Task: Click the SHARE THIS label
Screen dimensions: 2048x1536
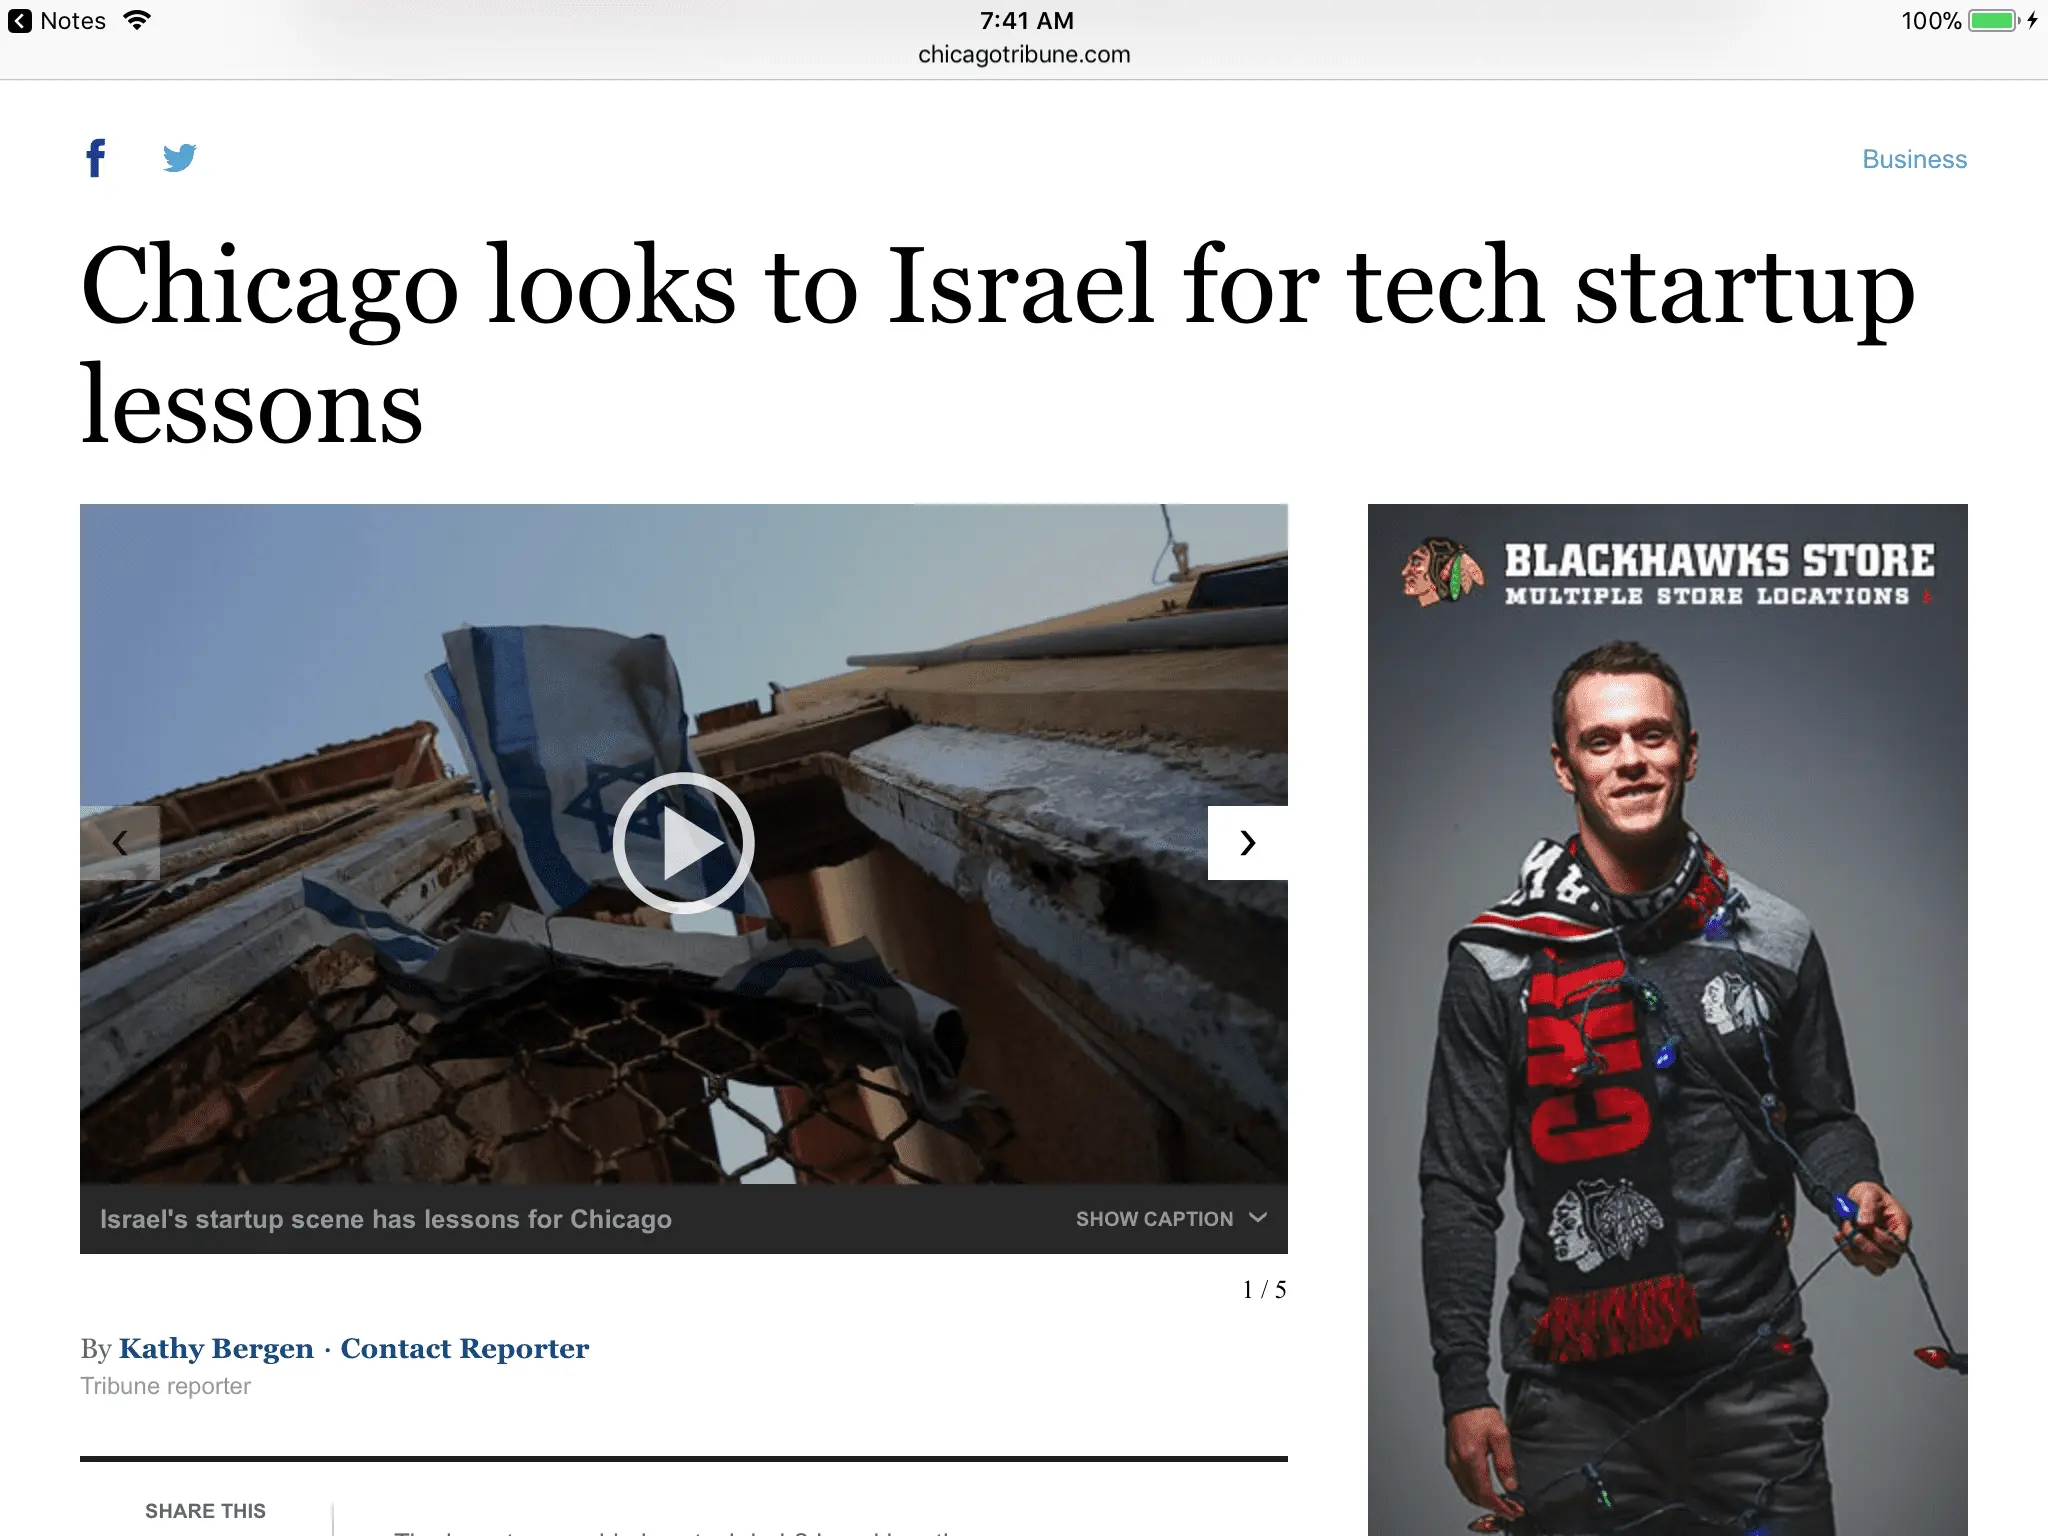Action: pos(205,1510)
